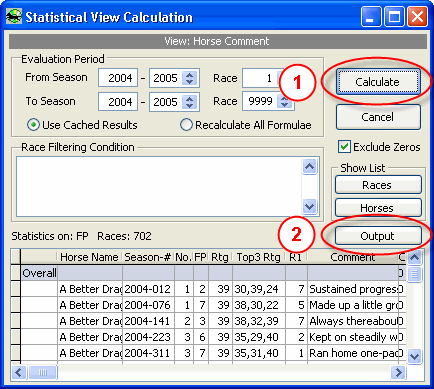This screenshot has width=434, height=389.
Task: Click season cell 2004-223
Action: [148, 337]
